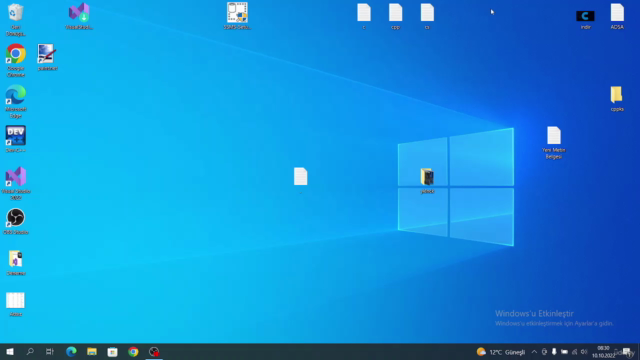Viewport: 640px width, 360px height.
Task: Launch Microsoft Edge from the taskbar
Action: (x=71, y=352)
